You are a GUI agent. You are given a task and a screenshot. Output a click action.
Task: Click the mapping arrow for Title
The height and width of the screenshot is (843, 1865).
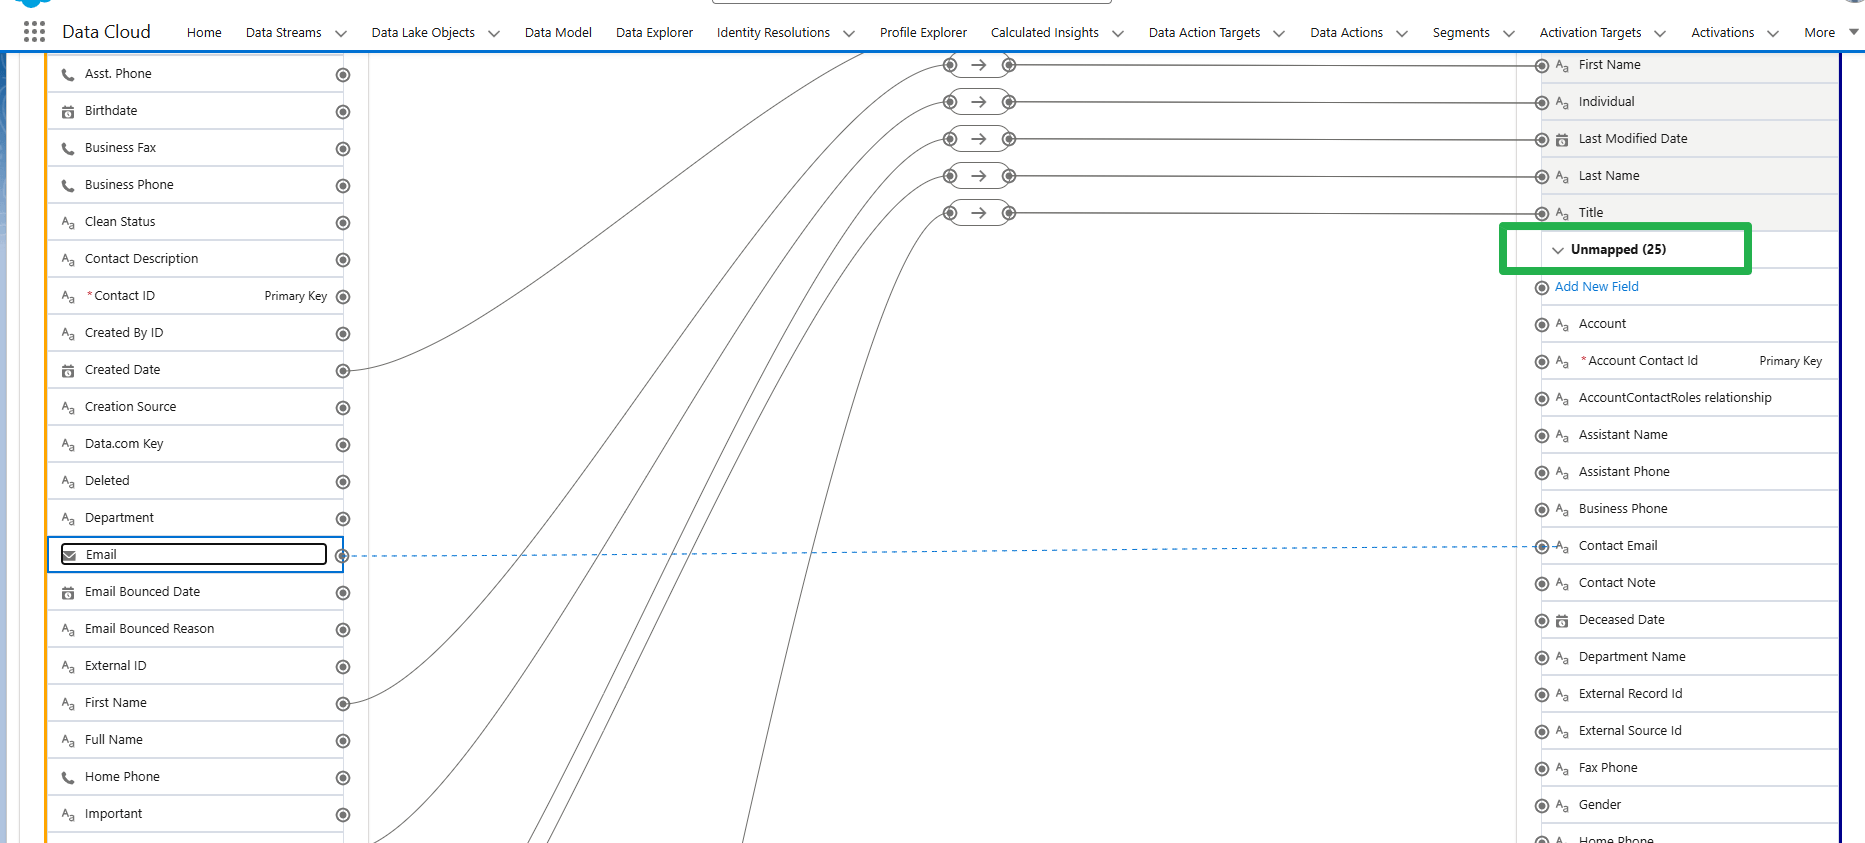pos(979,213)
